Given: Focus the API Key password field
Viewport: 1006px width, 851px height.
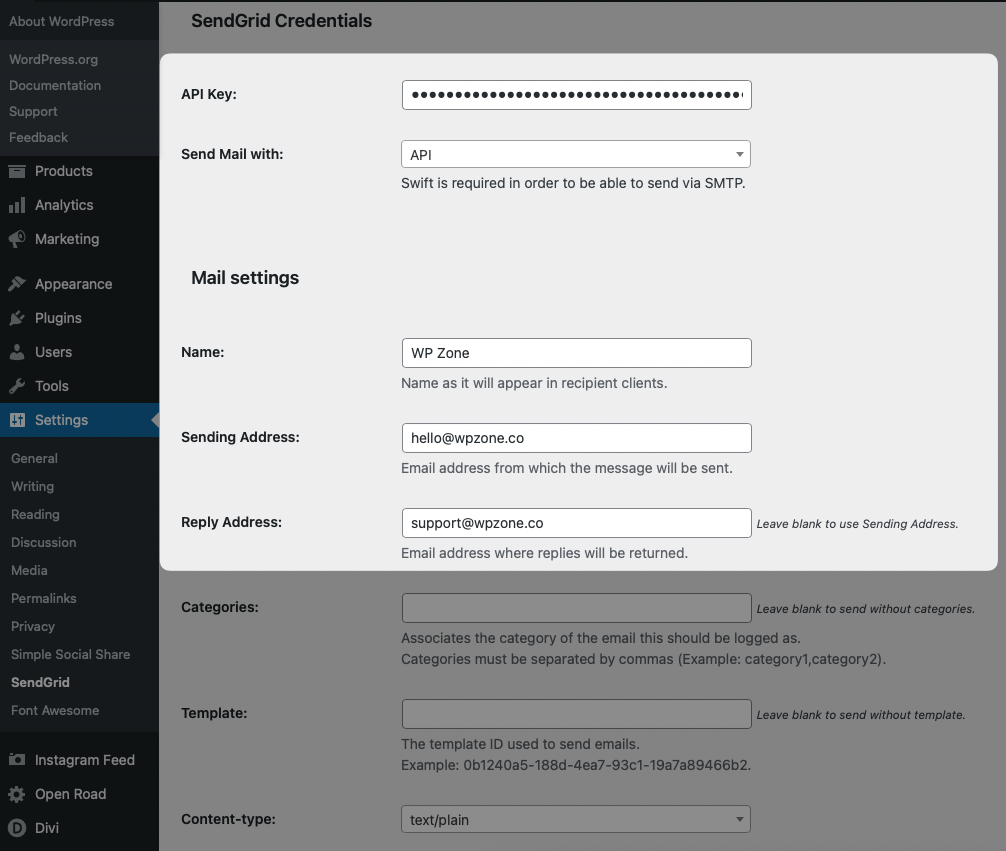Looking at the screenshot, I should click(x=576, y=95).
